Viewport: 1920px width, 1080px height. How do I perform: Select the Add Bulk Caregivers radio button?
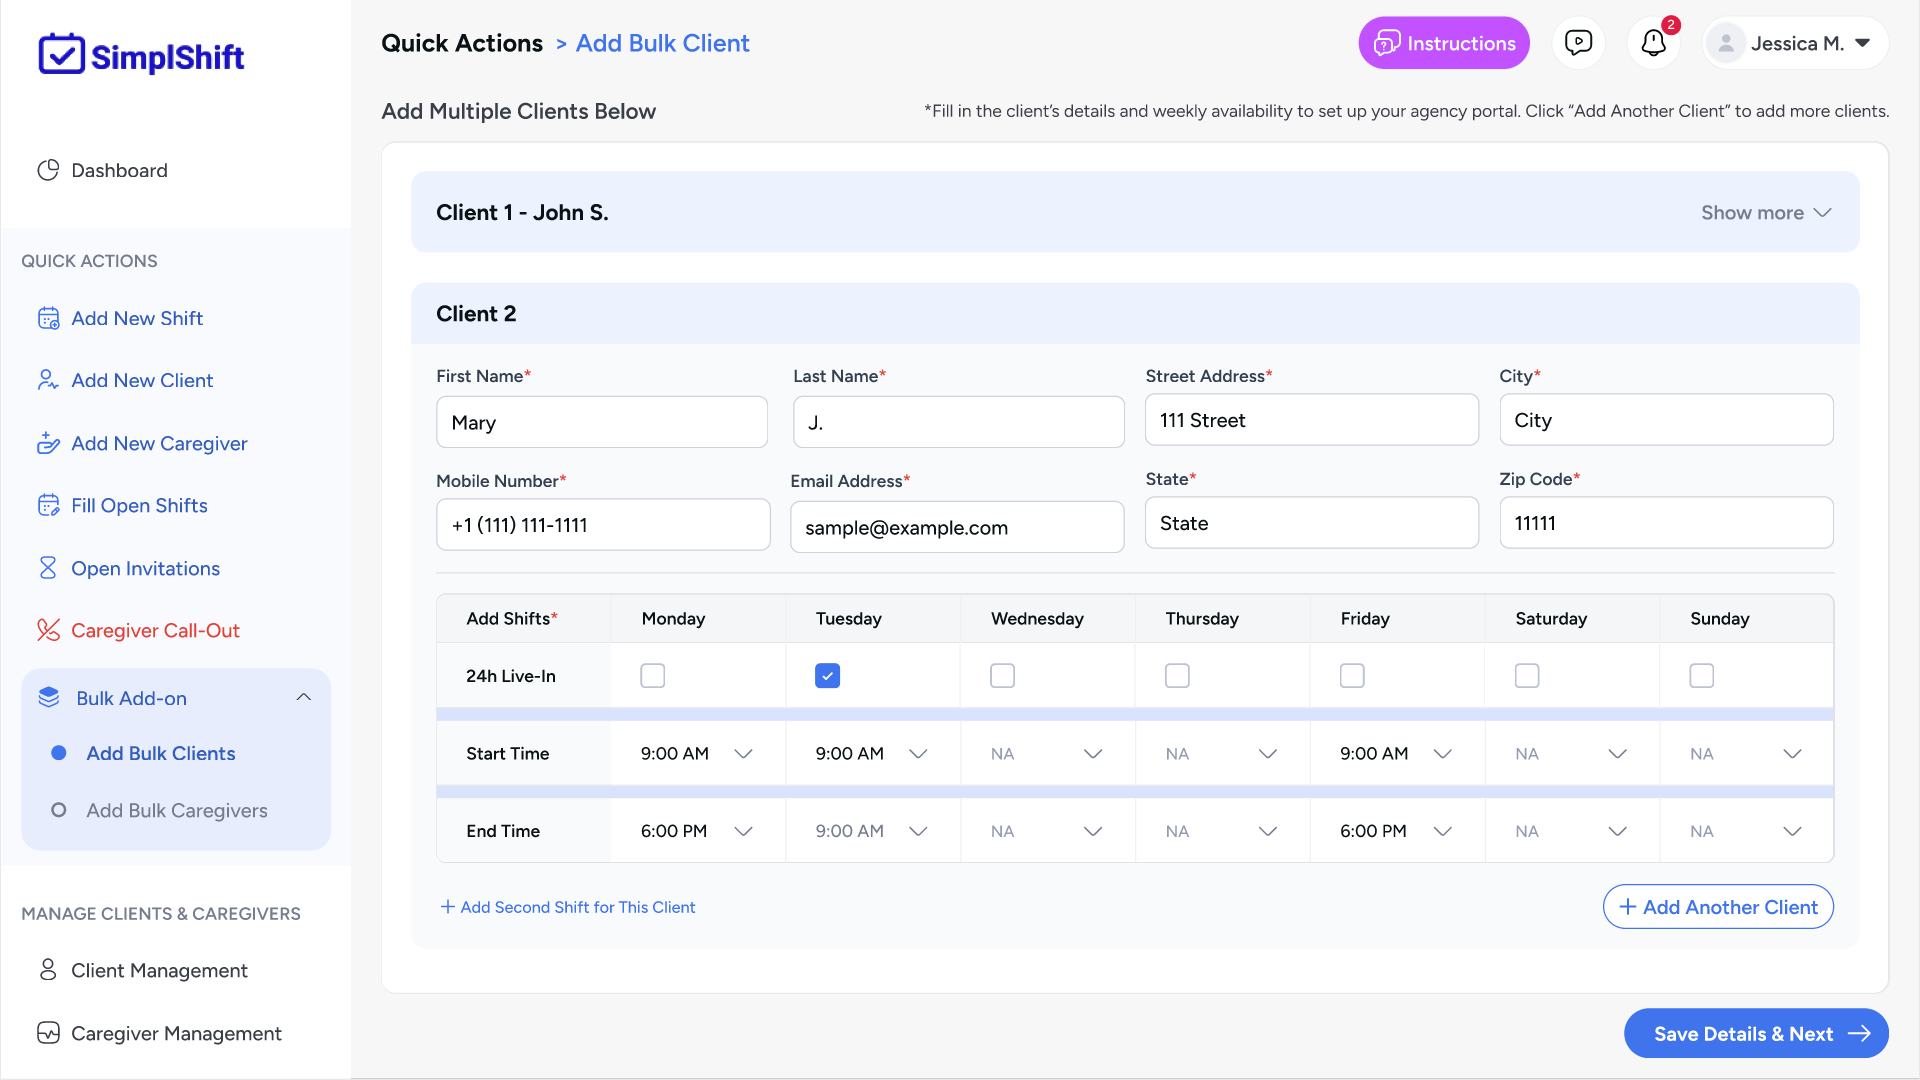(x=59, y=810)
